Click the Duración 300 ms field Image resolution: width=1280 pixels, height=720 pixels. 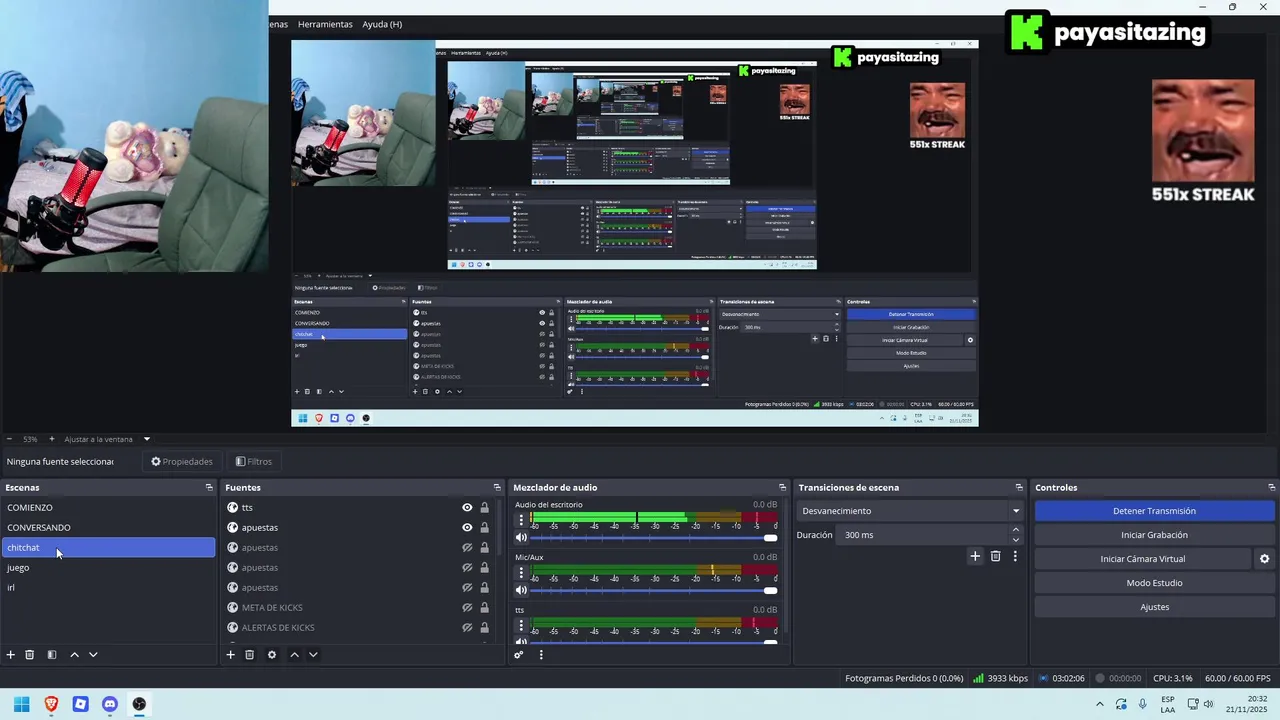click(x=924, y=535)
